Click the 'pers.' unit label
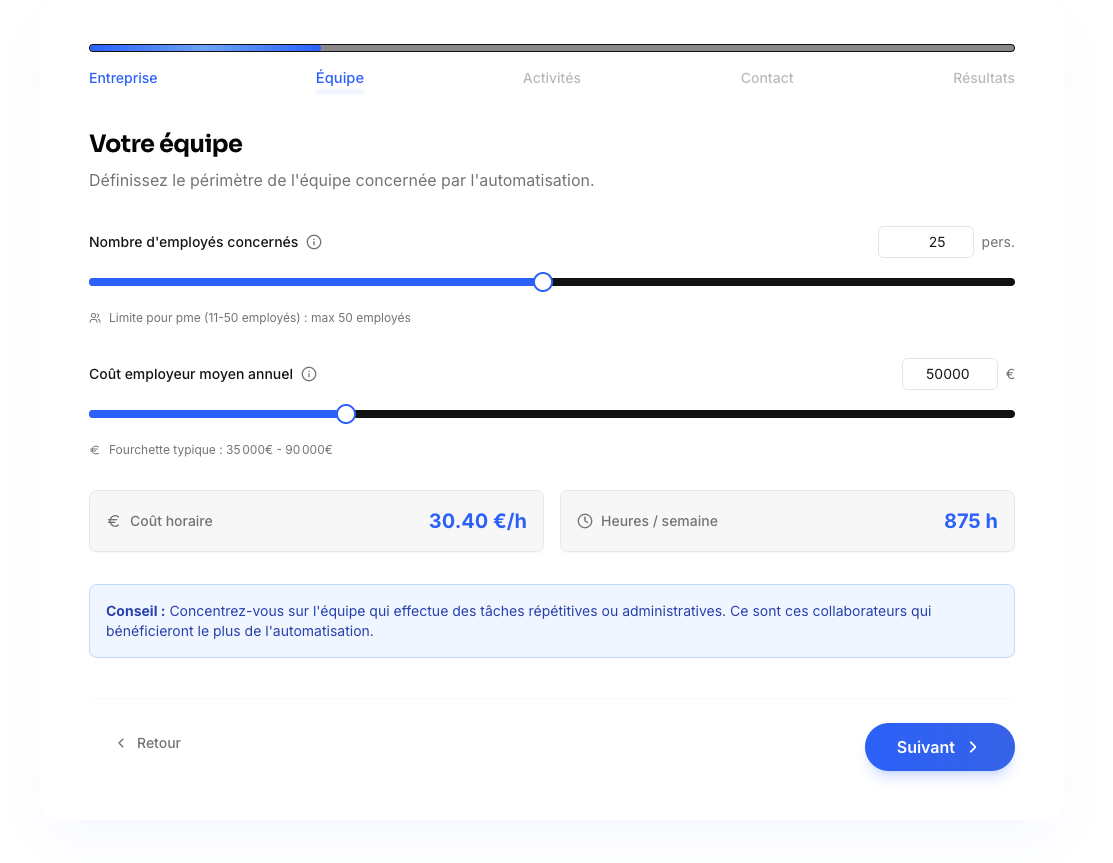The width and height of the screenshot is (1113, 863). [x=998, y=242]
